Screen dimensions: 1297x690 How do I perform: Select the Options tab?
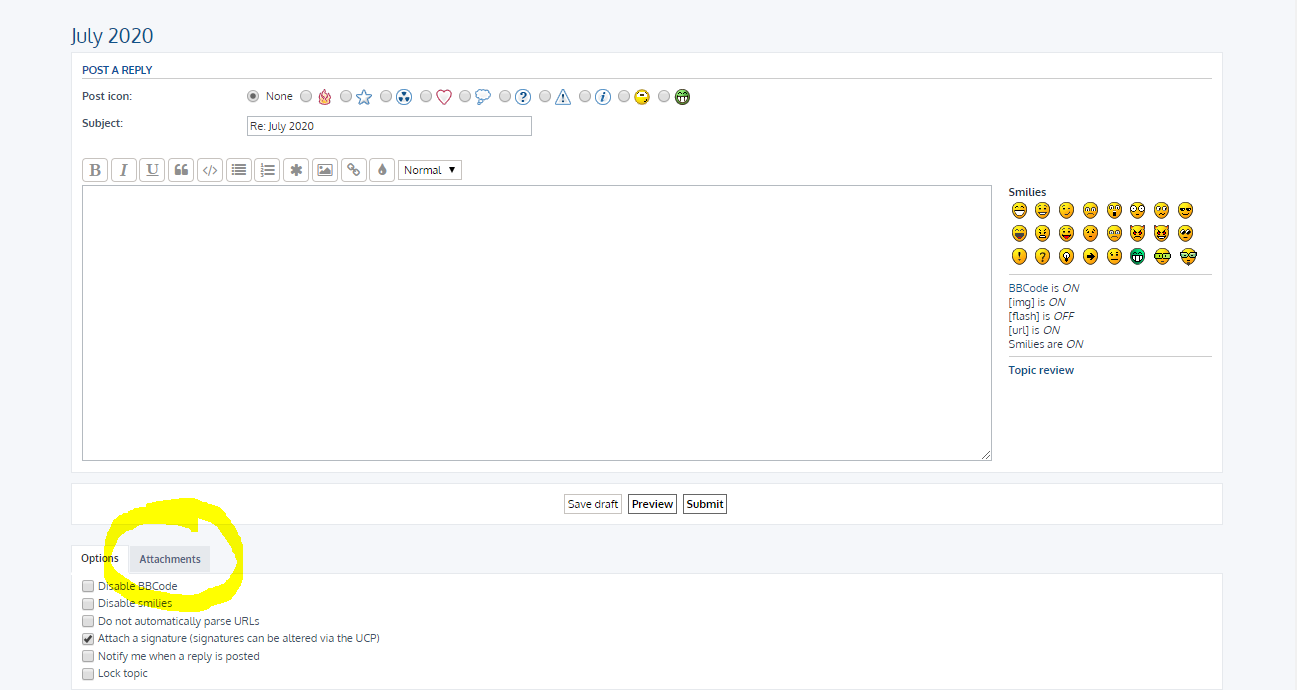[100, 559]
